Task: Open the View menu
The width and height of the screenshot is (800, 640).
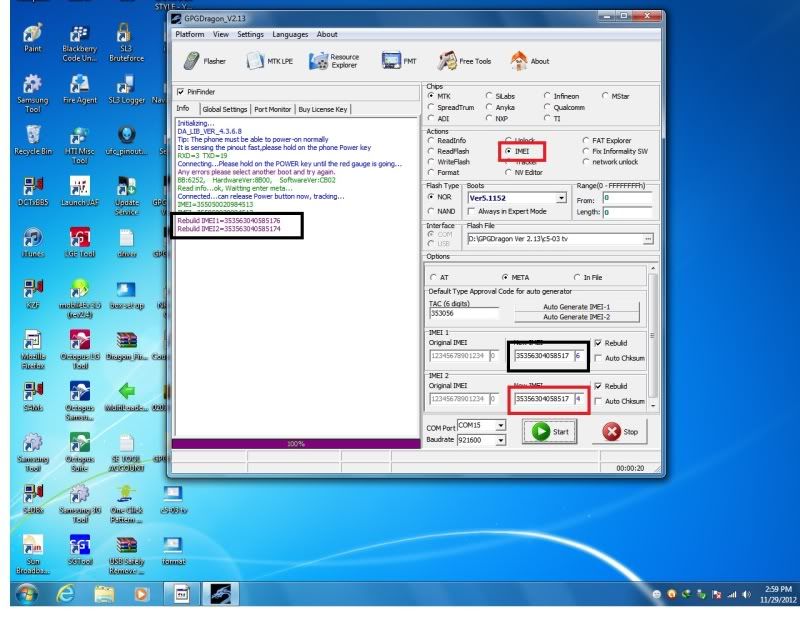Action: tap(220, 34)
